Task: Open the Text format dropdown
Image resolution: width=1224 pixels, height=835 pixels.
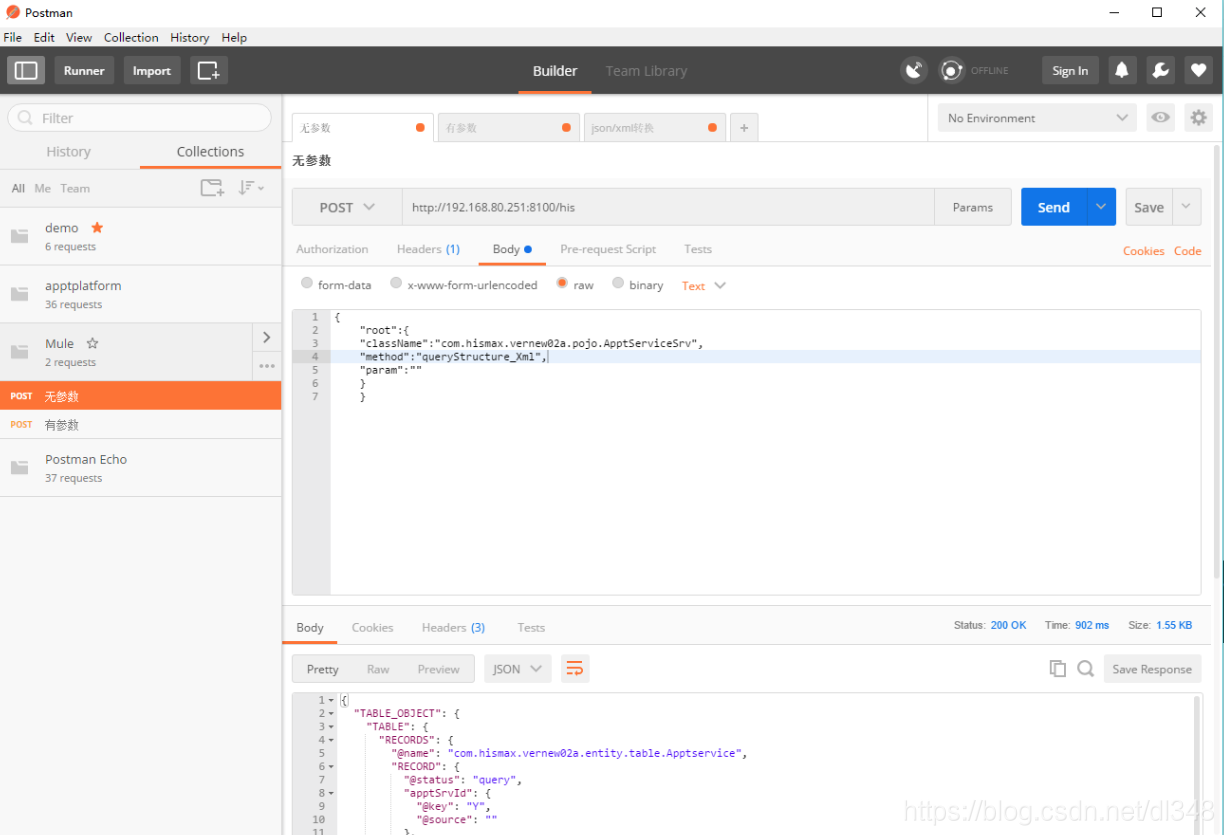Action: tap(704, 286)
